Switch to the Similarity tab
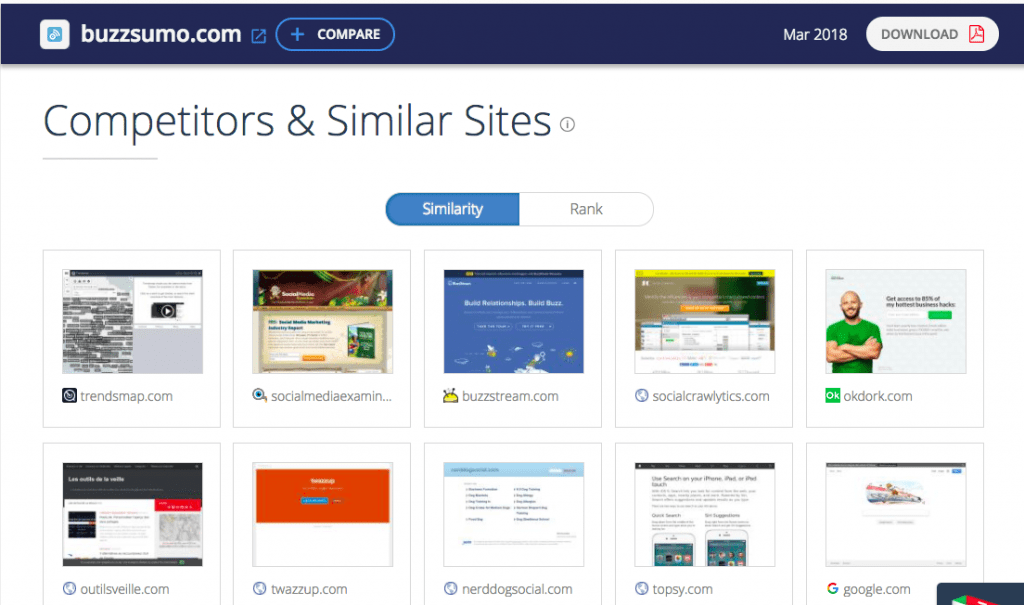The image size is (1024, 605). (453, 209)
